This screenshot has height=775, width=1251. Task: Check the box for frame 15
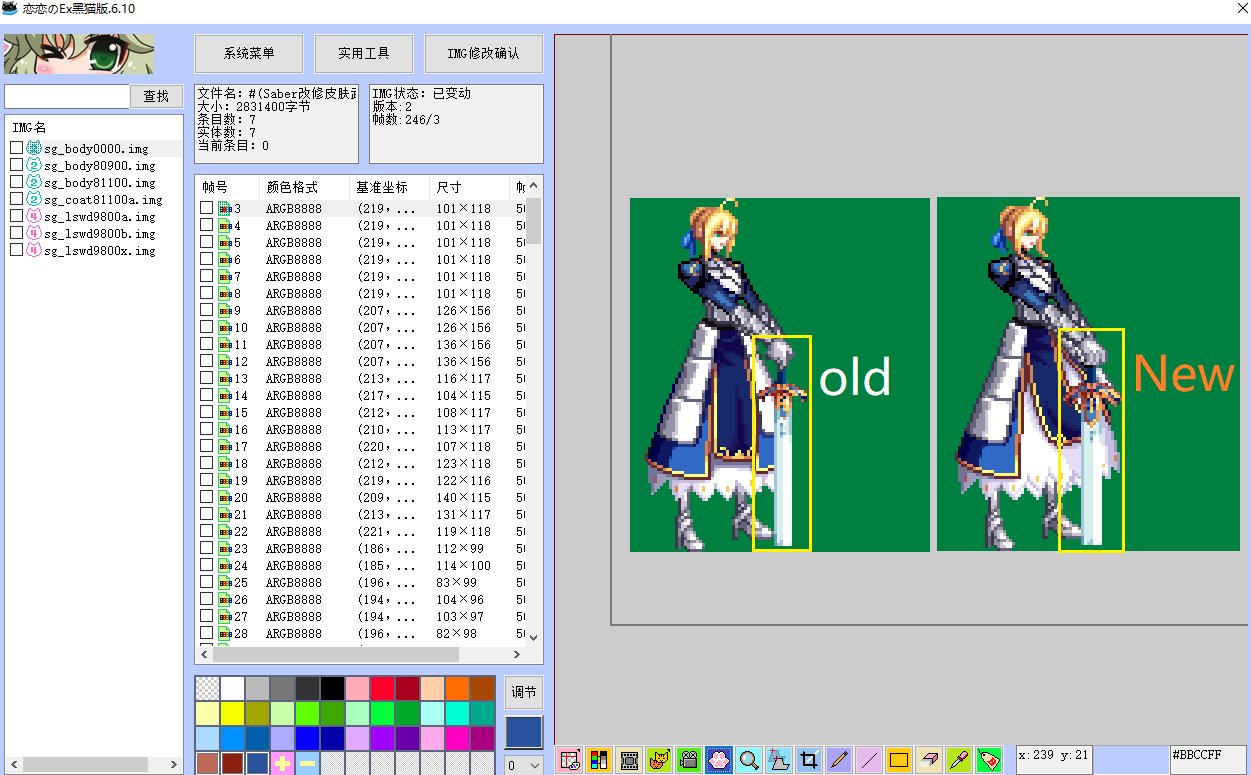(206, 412)
